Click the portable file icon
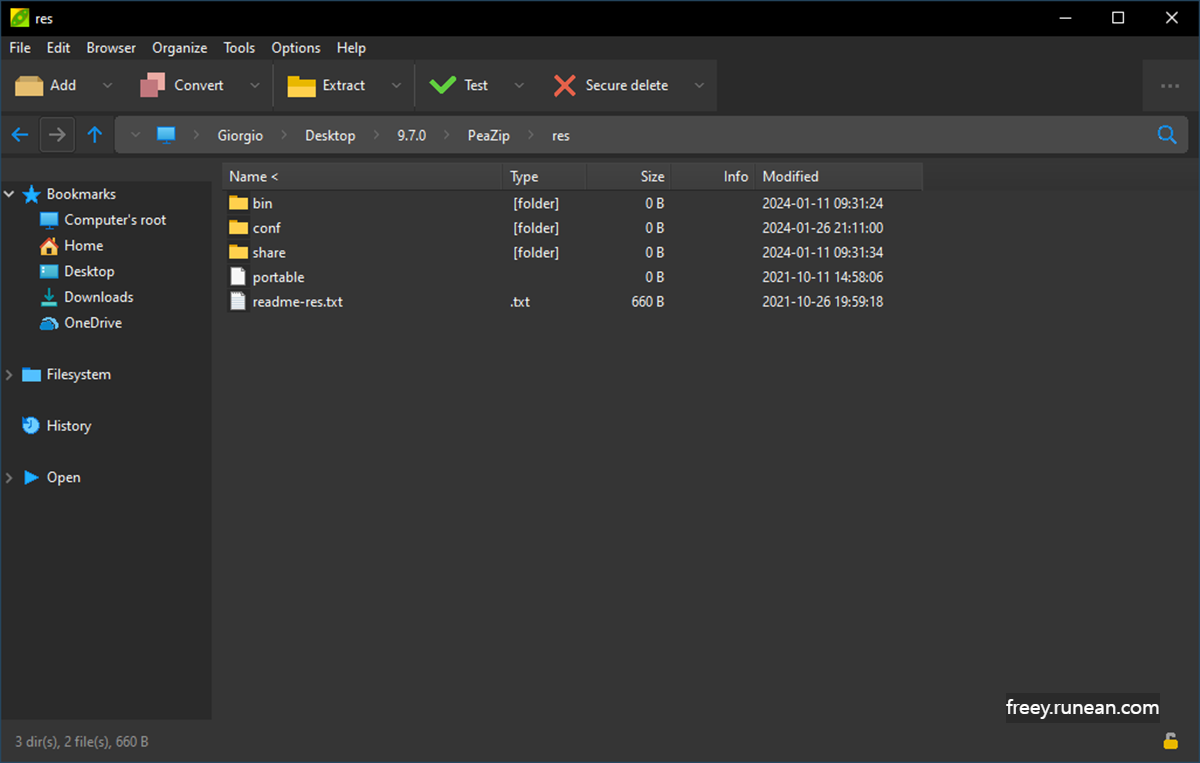 (x=238, y=277)
